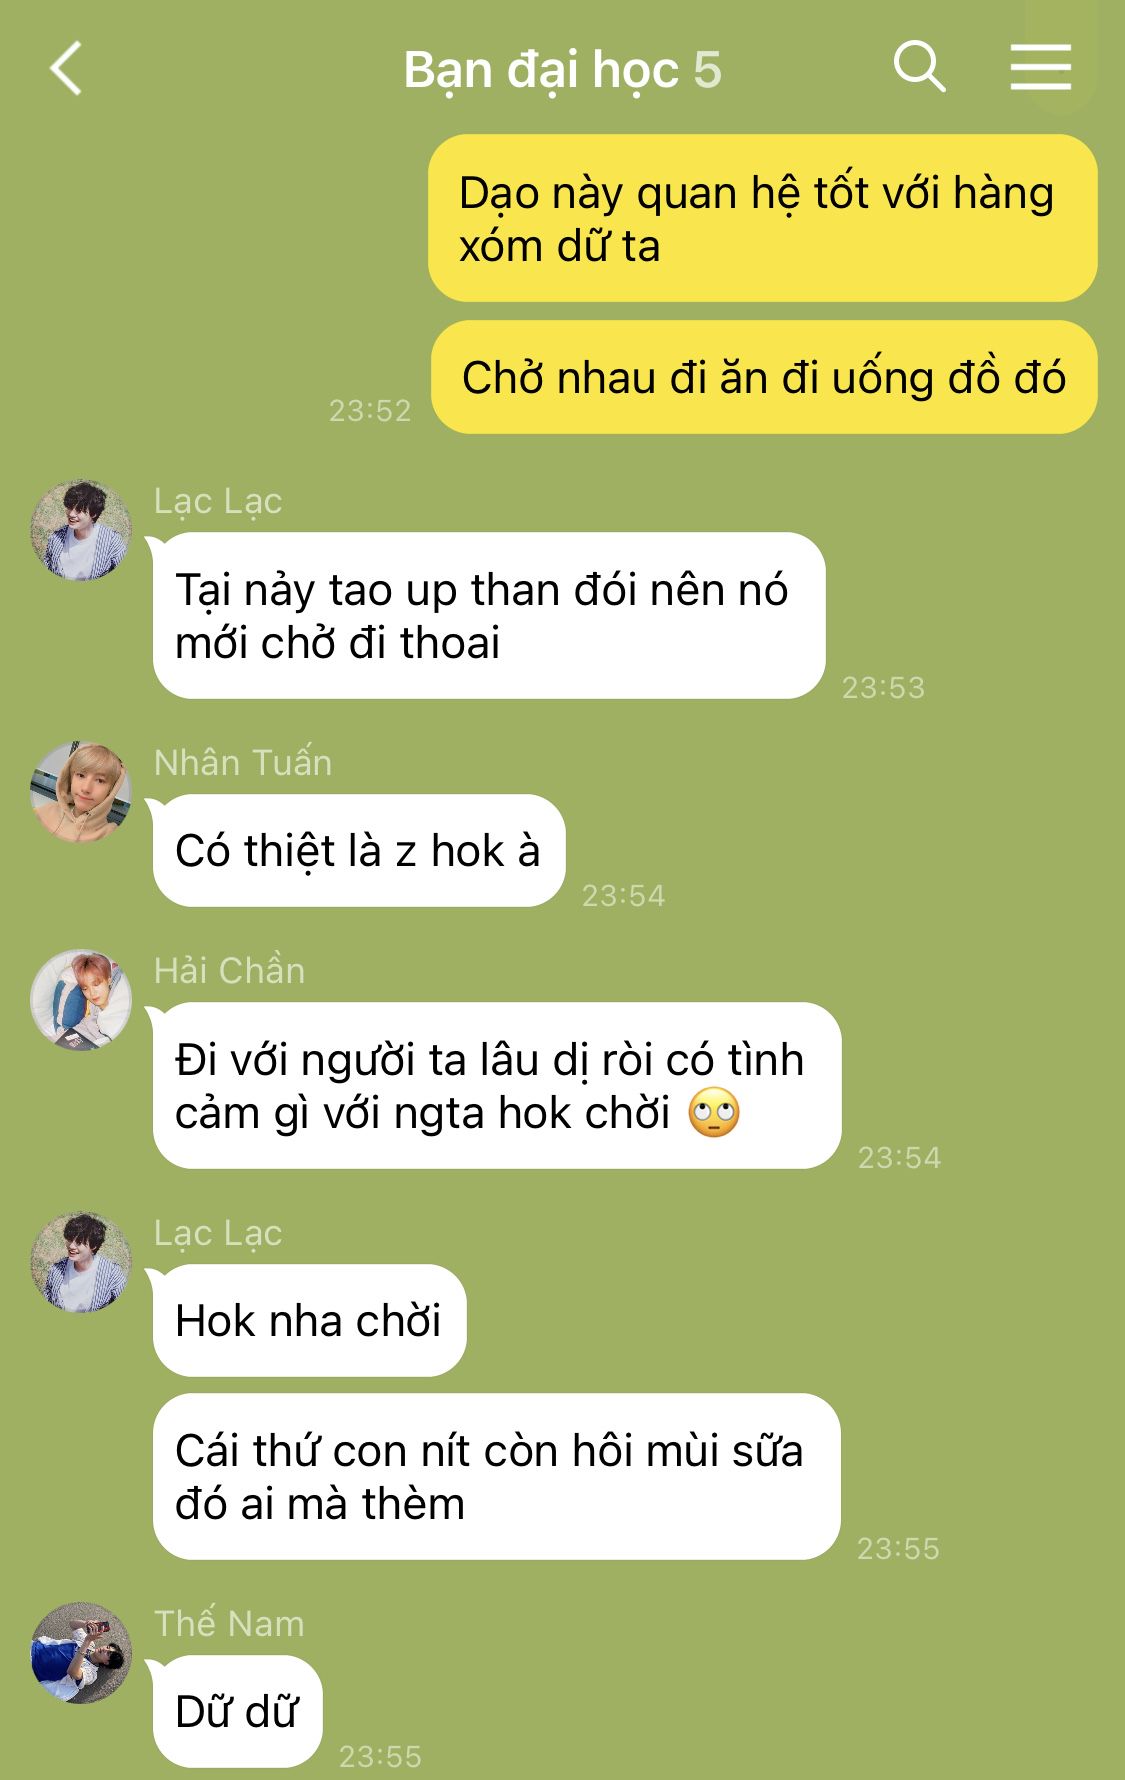Tap the 'Hok nha chời' bubble

(309, 1320)
